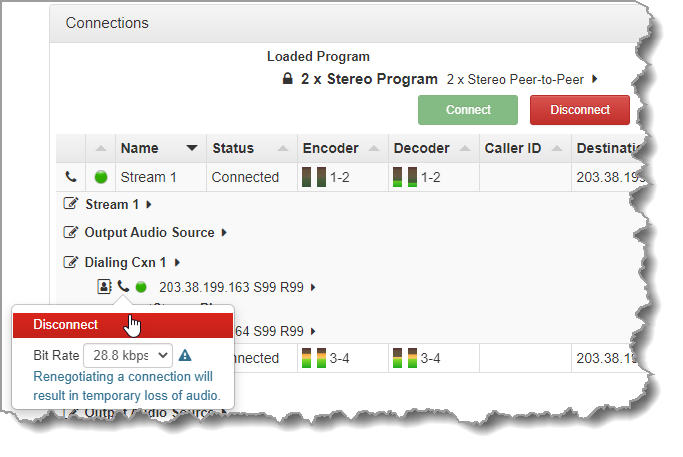Expand the 2 x Stereo Peer-to-Peer program arrow

(595, 79)
